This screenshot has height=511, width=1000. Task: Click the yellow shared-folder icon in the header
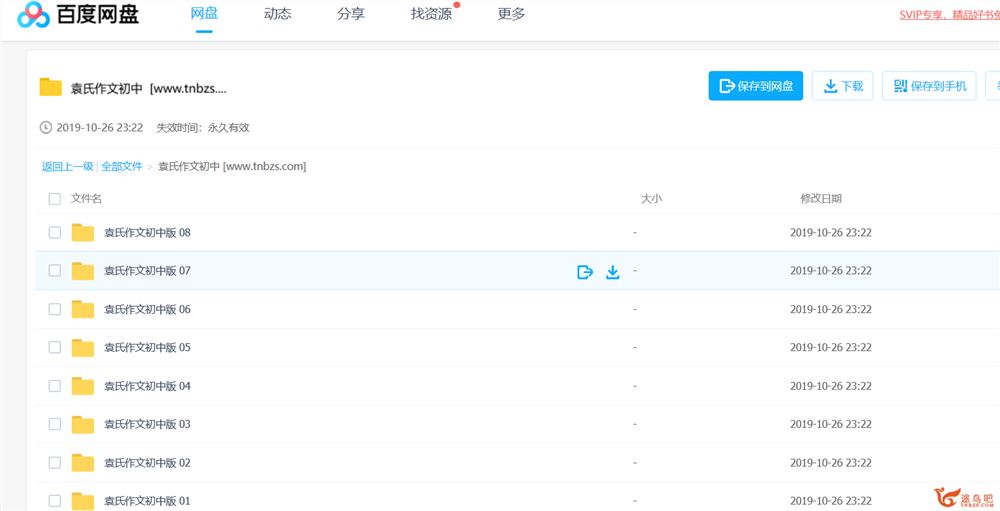pos(50,87)
